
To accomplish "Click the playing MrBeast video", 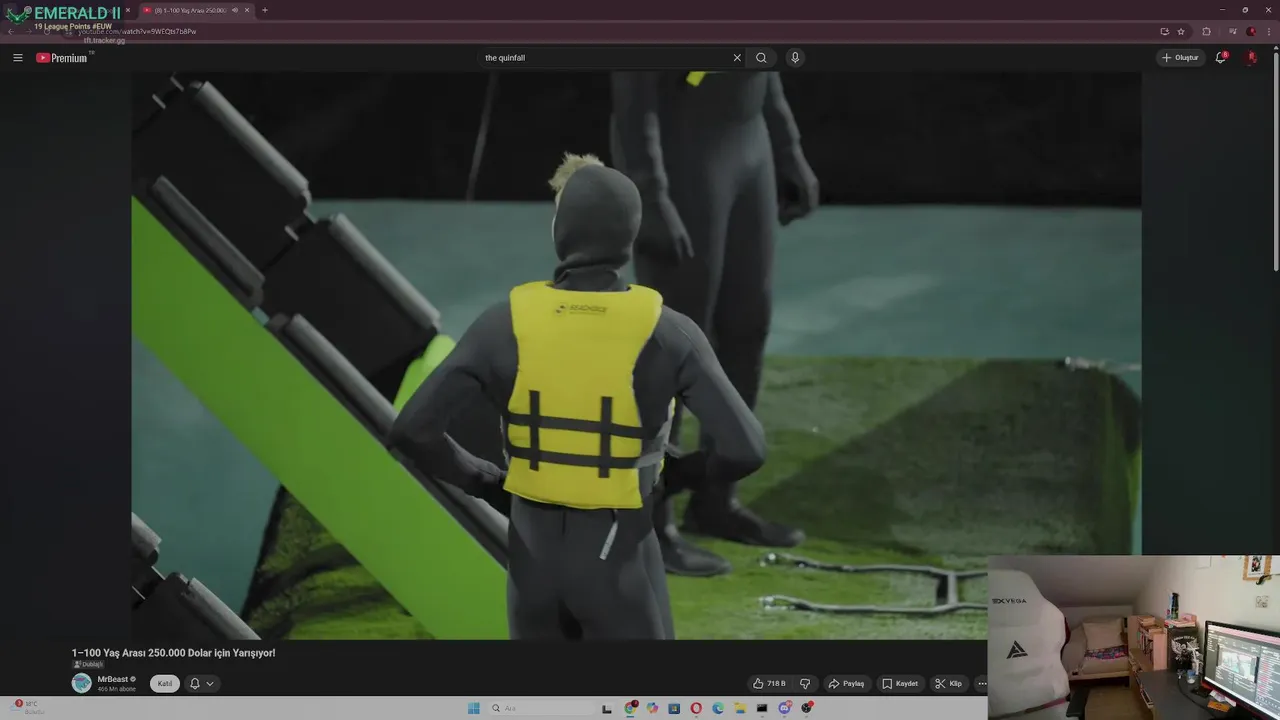I will [x=636, y=355].
